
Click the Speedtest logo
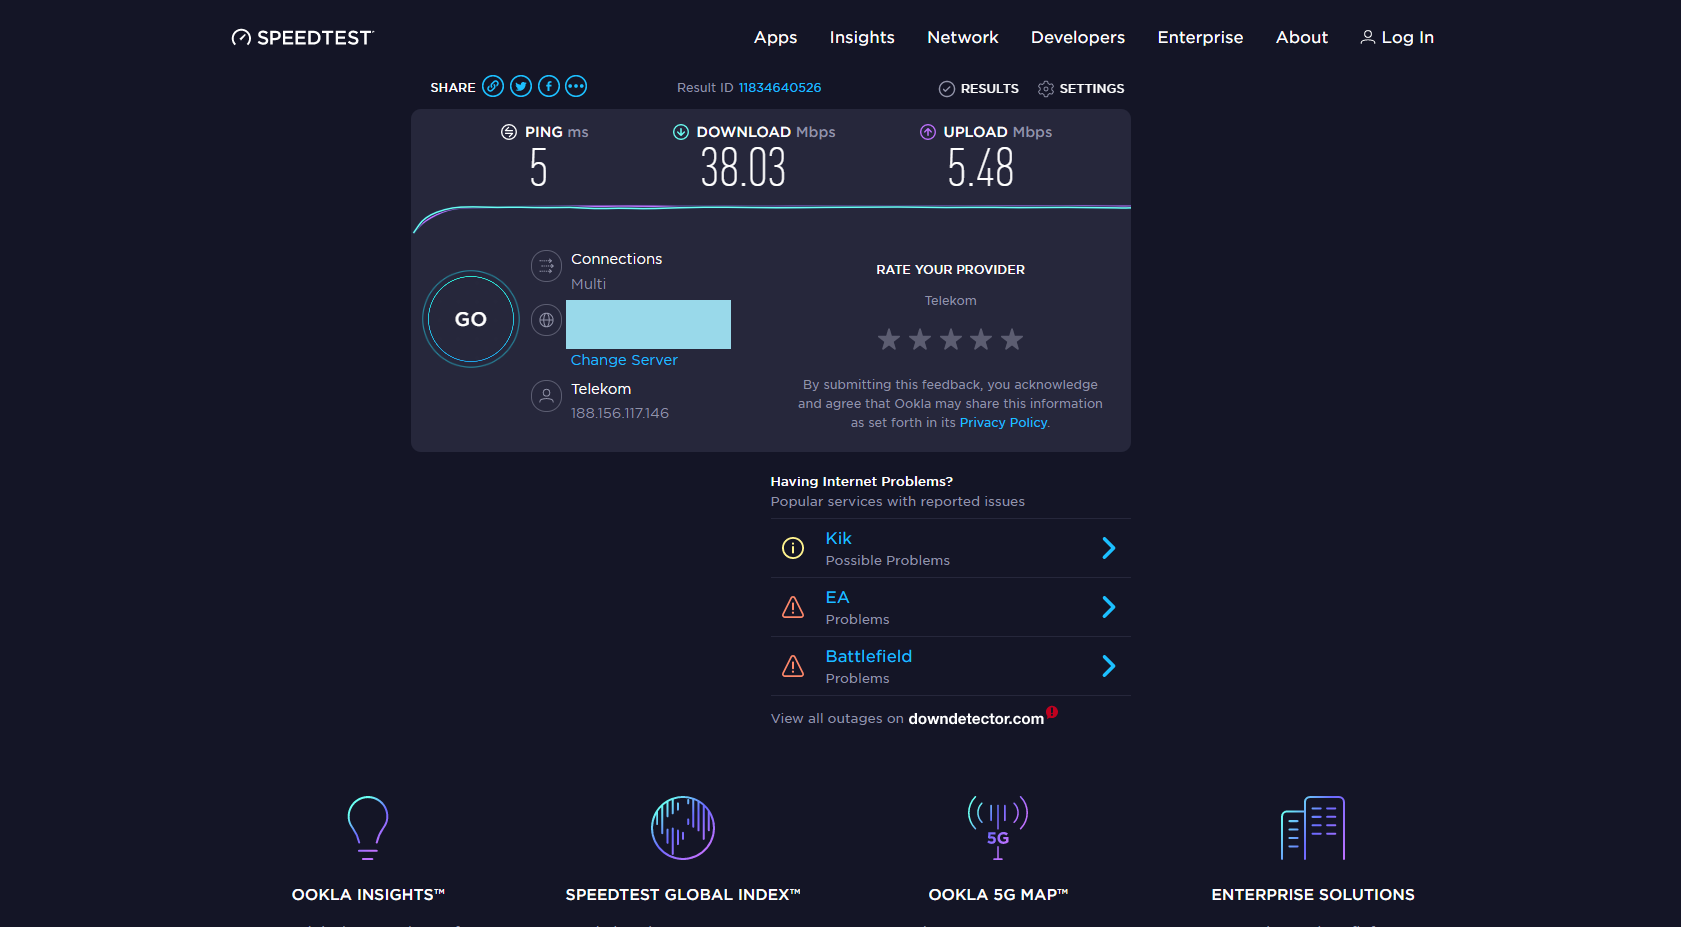tap(302, 38)
